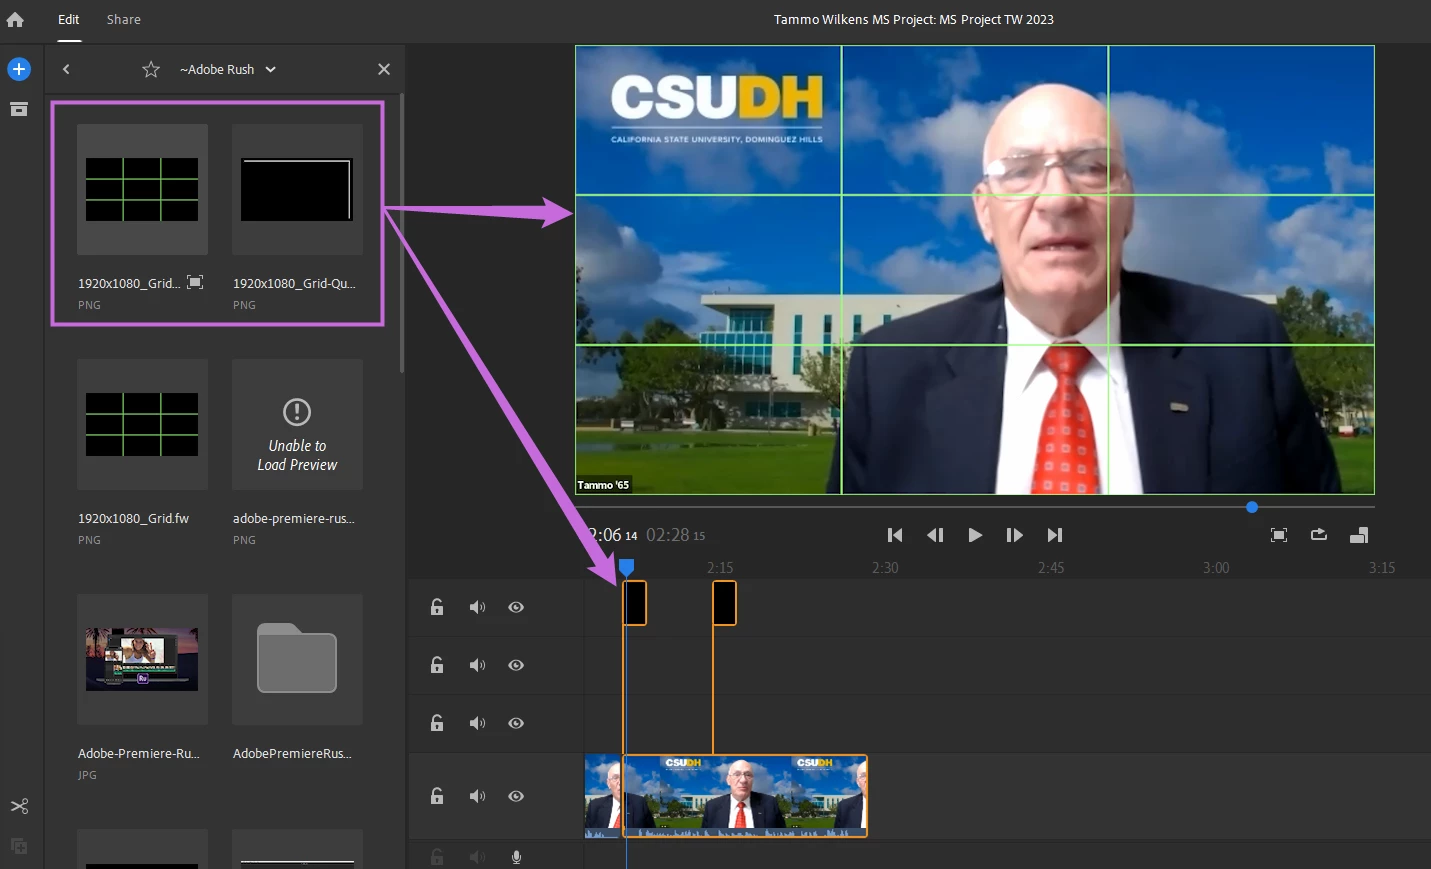The width and height of the screenshot is (1431, 869).
Task: Mute the top video track
Action: 477,607
